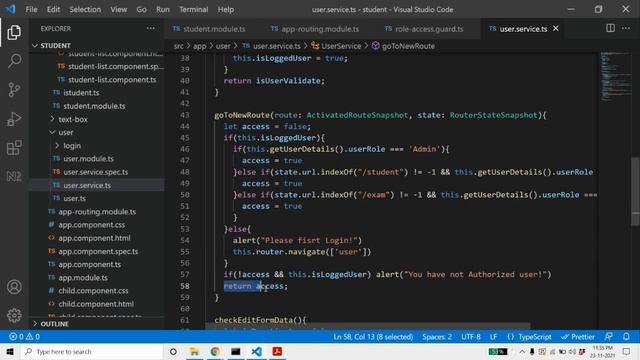The image size is (640, 360).
Task: Open user.service.spec.ts file
Action: pos(95,172)
